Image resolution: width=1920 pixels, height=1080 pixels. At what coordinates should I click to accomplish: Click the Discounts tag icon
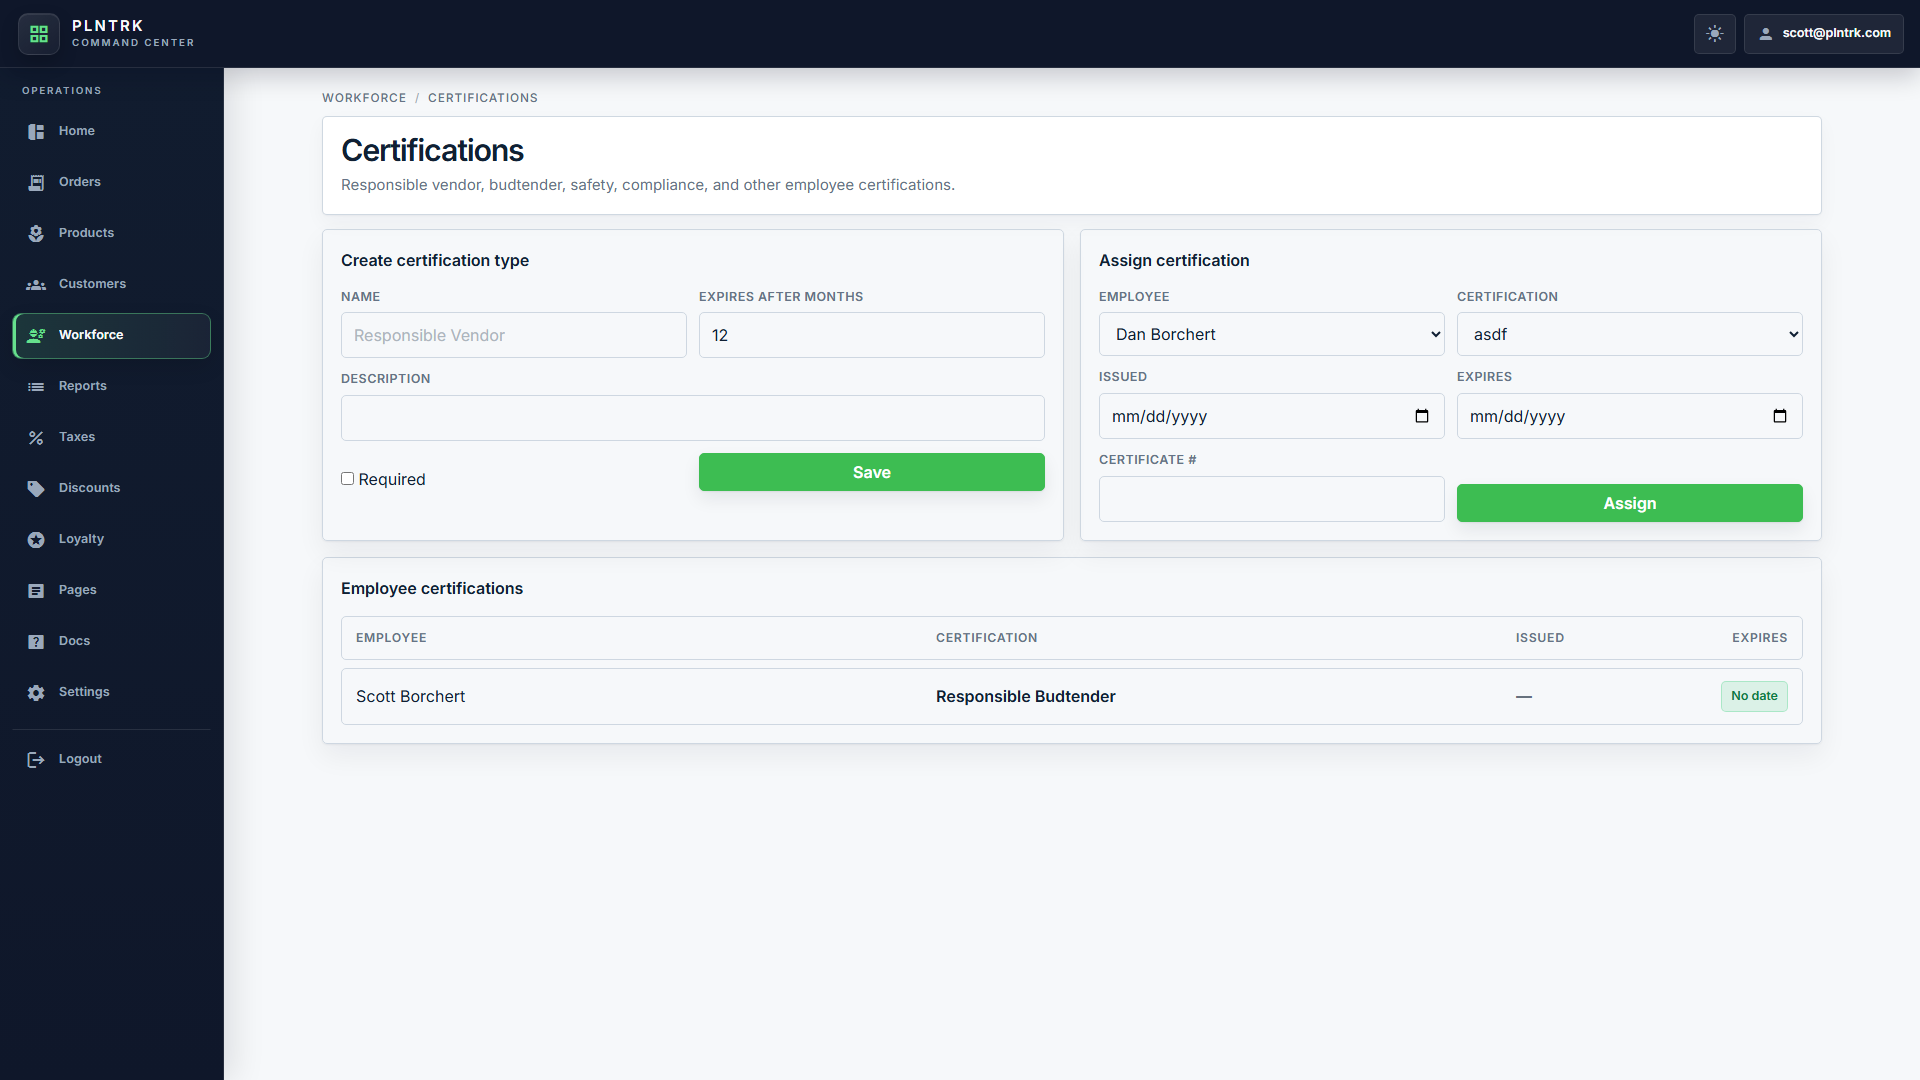36,488
